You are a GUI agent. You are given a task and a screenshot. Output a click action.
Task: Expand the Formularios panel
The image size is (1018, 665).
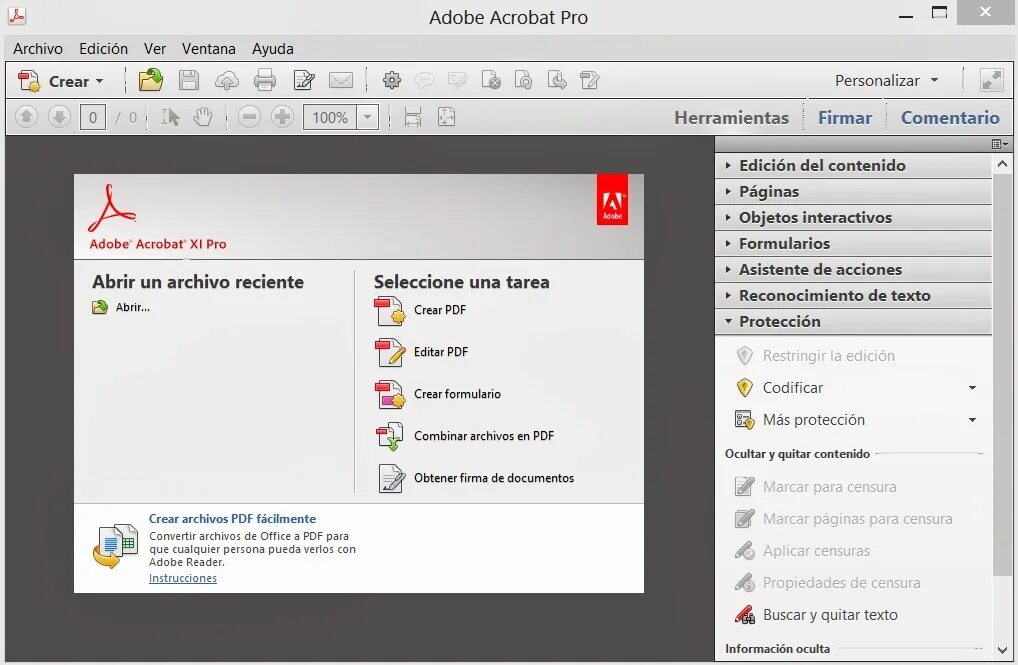[853, 243]
